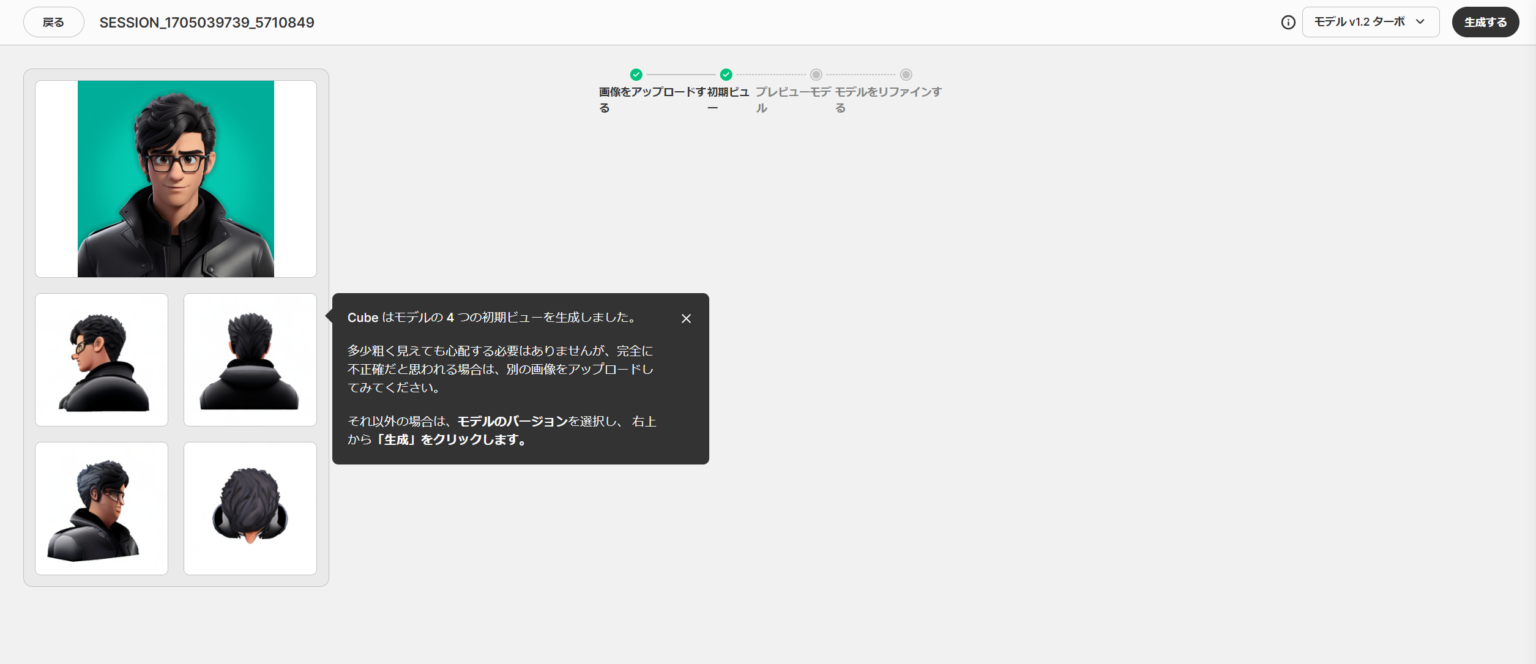Close the Cube initial views tooltip
This screenshot has height=664, width=1536.
click(x=686, y=318)
